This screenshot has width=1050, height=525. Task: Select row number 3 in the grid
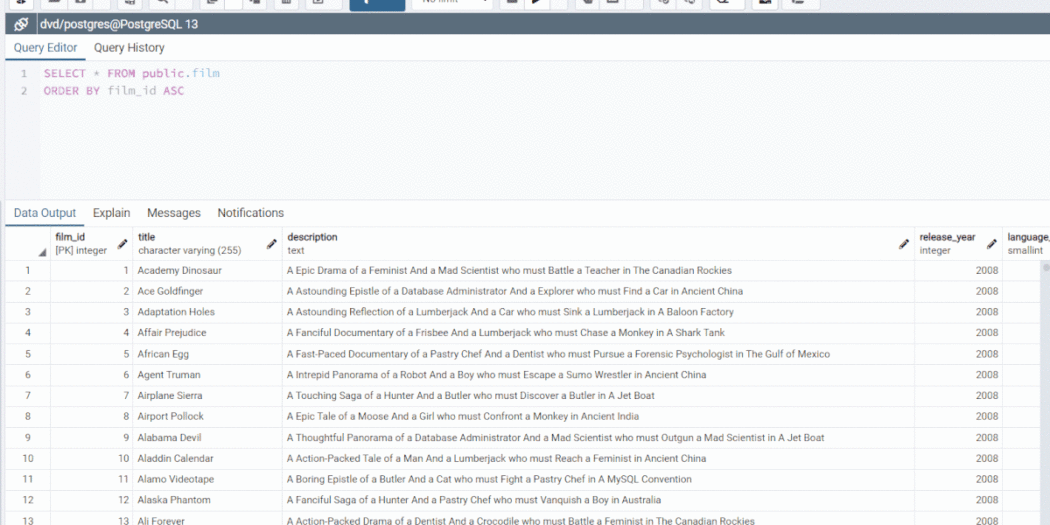coord(28,312)
